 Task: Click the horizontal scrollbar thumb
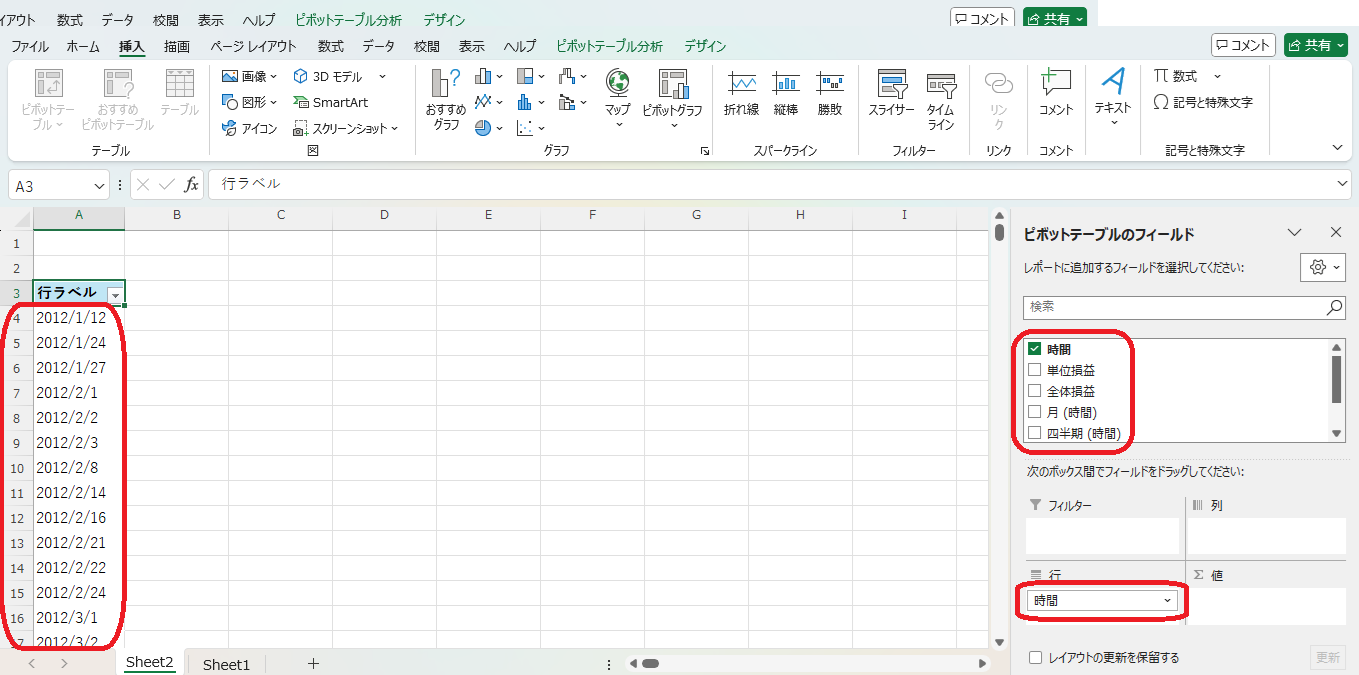coord(650,663)
